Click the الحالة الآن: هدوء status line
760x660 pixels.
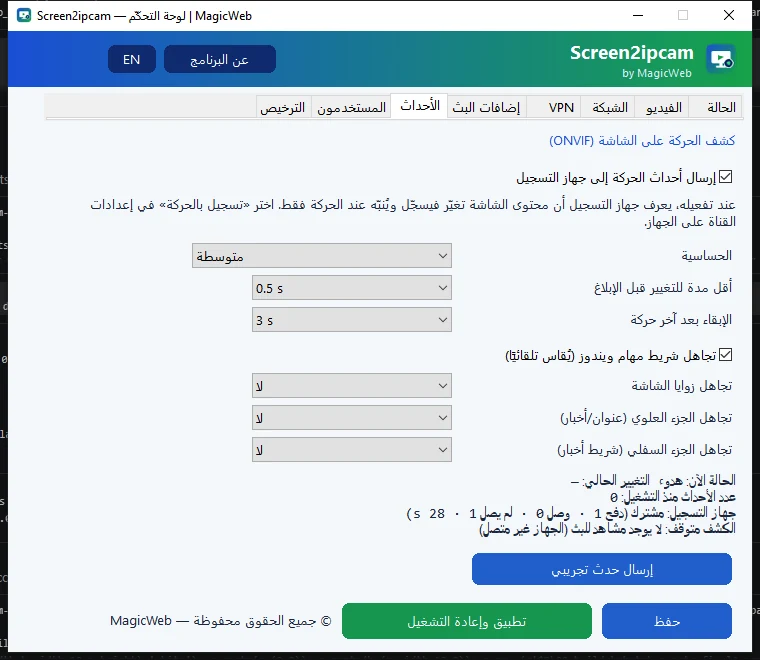click(x=653, y=480)
